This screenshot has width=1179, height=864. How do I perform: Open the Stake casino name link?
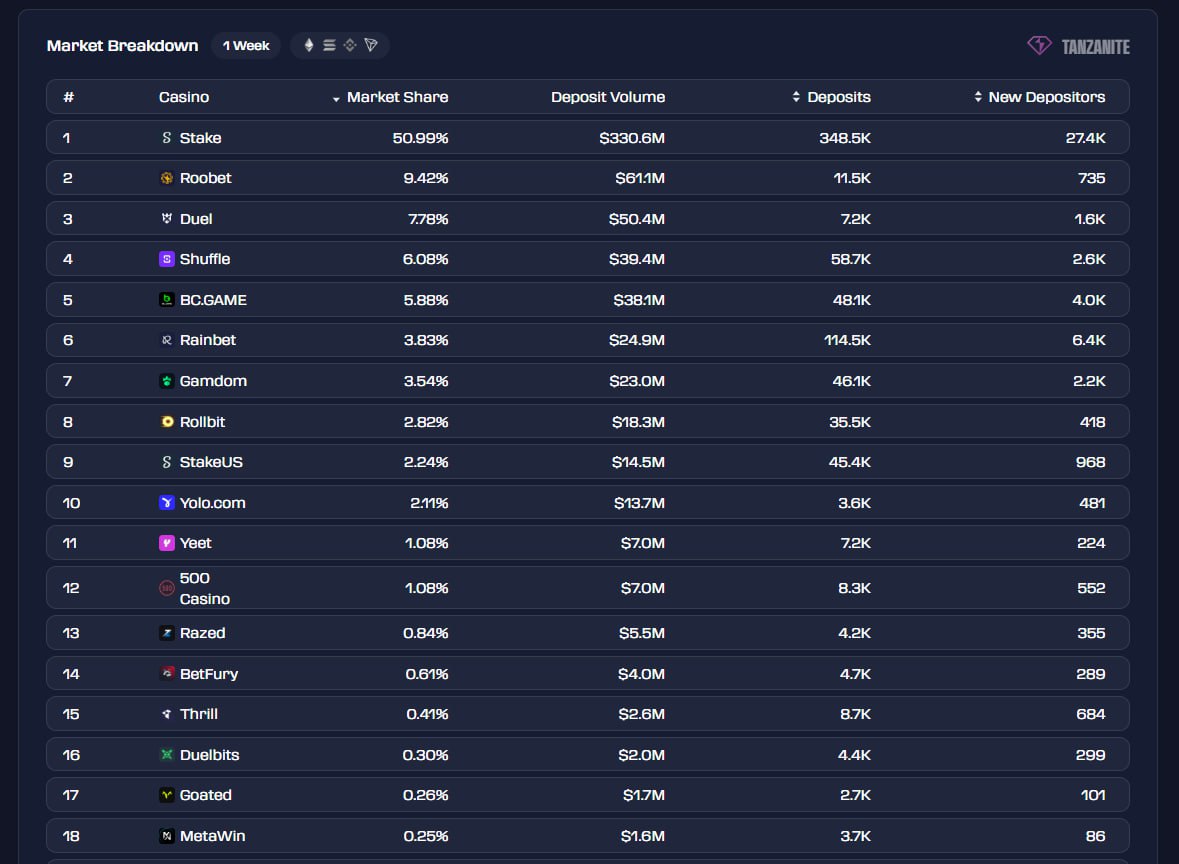coord(200,138)
